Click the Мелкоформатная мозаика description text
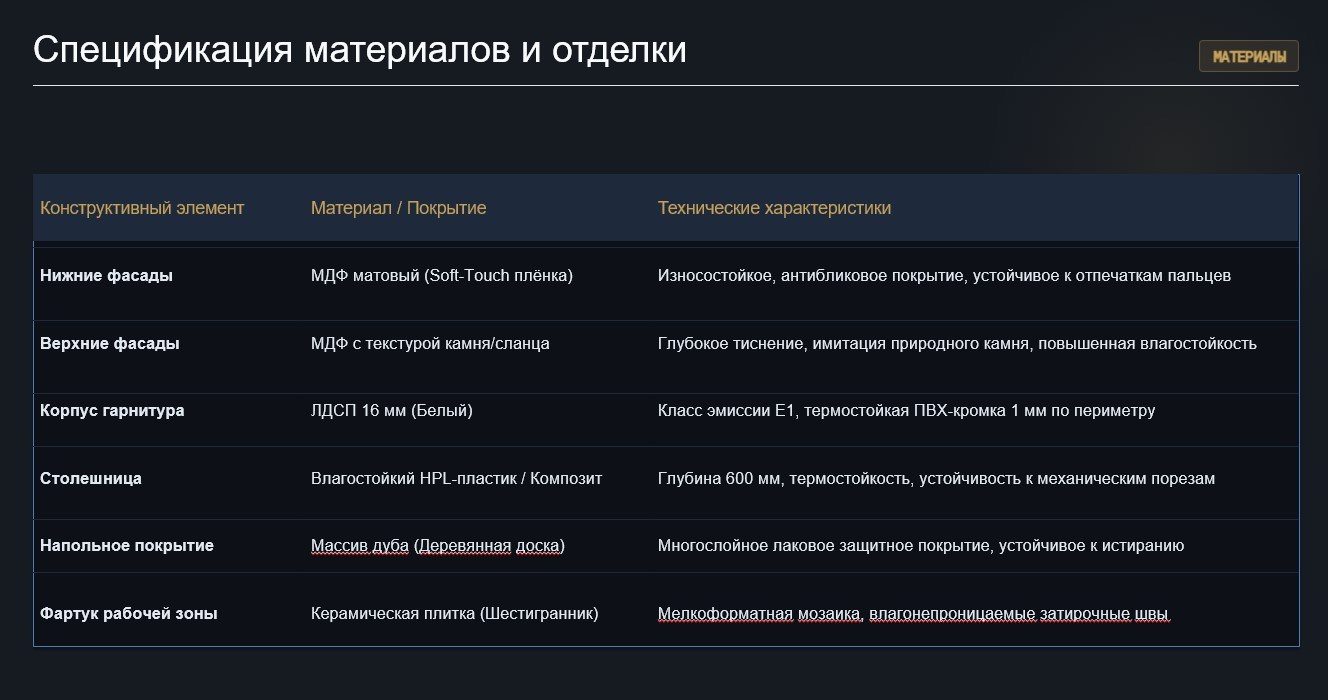The width and height of the screenshot is (1328, 700). pos(913,613)
